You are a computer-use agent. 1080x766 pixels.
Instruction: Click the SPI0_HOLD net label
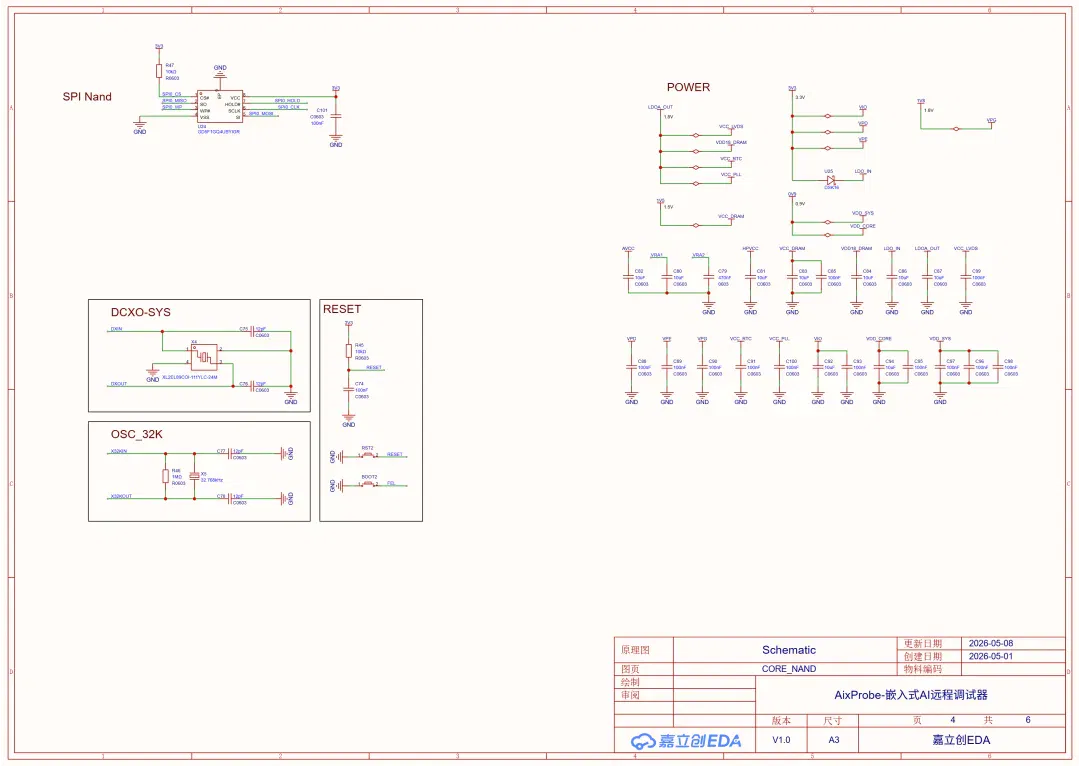point(287,101)
